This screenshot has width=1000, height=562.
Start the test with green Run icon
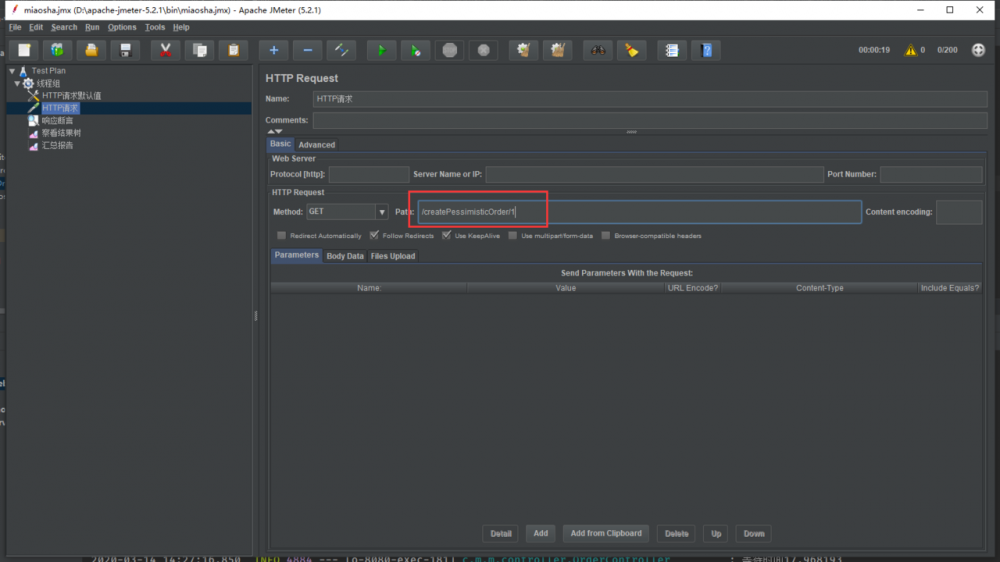(x=380, y=50)
